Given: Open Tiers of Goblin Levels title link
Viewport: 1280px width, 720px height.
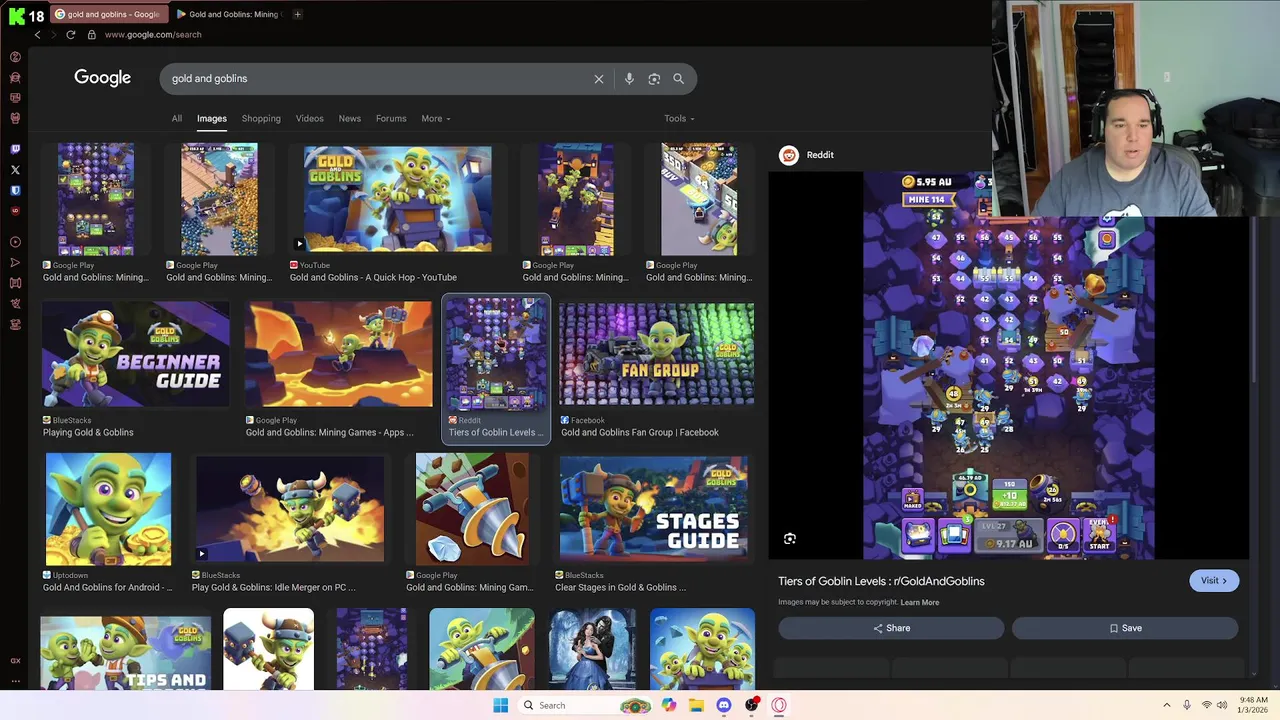Looking at the screenshot, I should point(881,581).
